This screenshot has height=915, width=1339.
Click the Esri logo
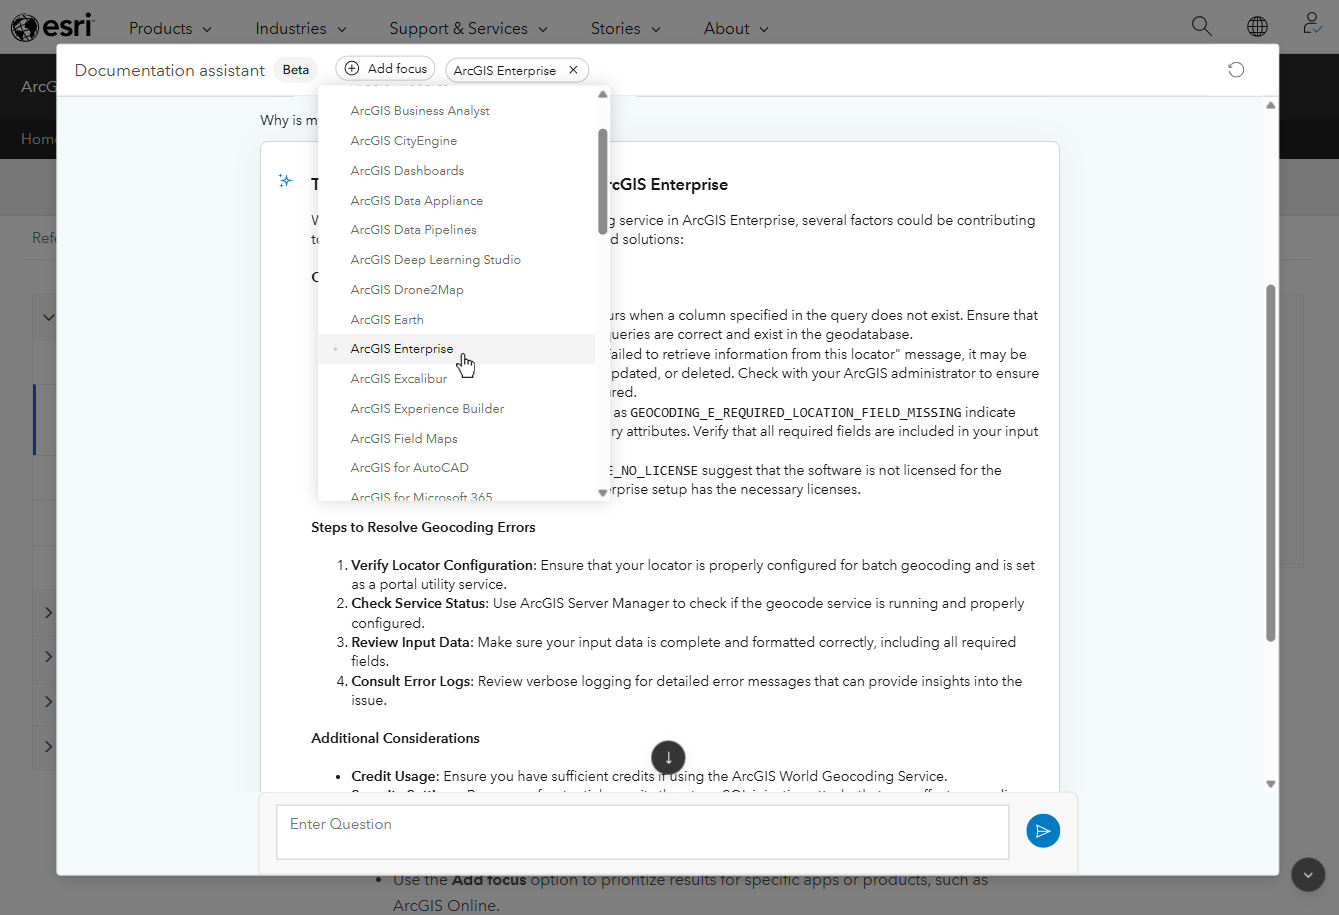[51, 27]
